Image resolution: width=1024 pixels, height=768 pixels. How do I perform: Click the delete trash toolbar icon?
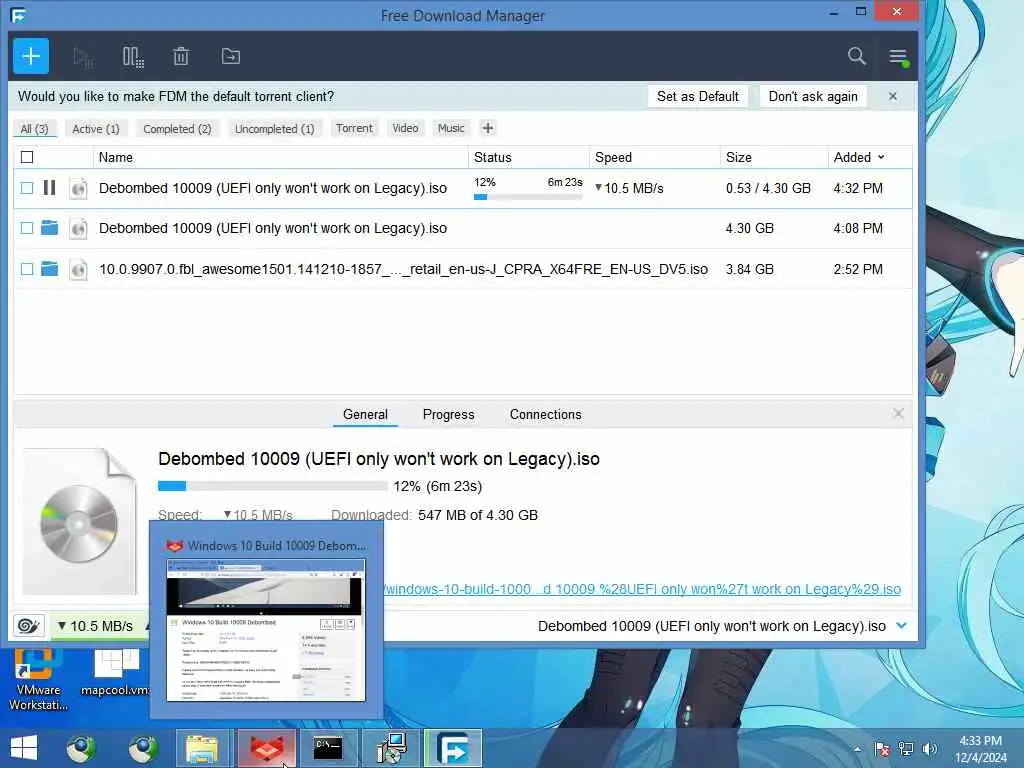(x=181, y=57)
